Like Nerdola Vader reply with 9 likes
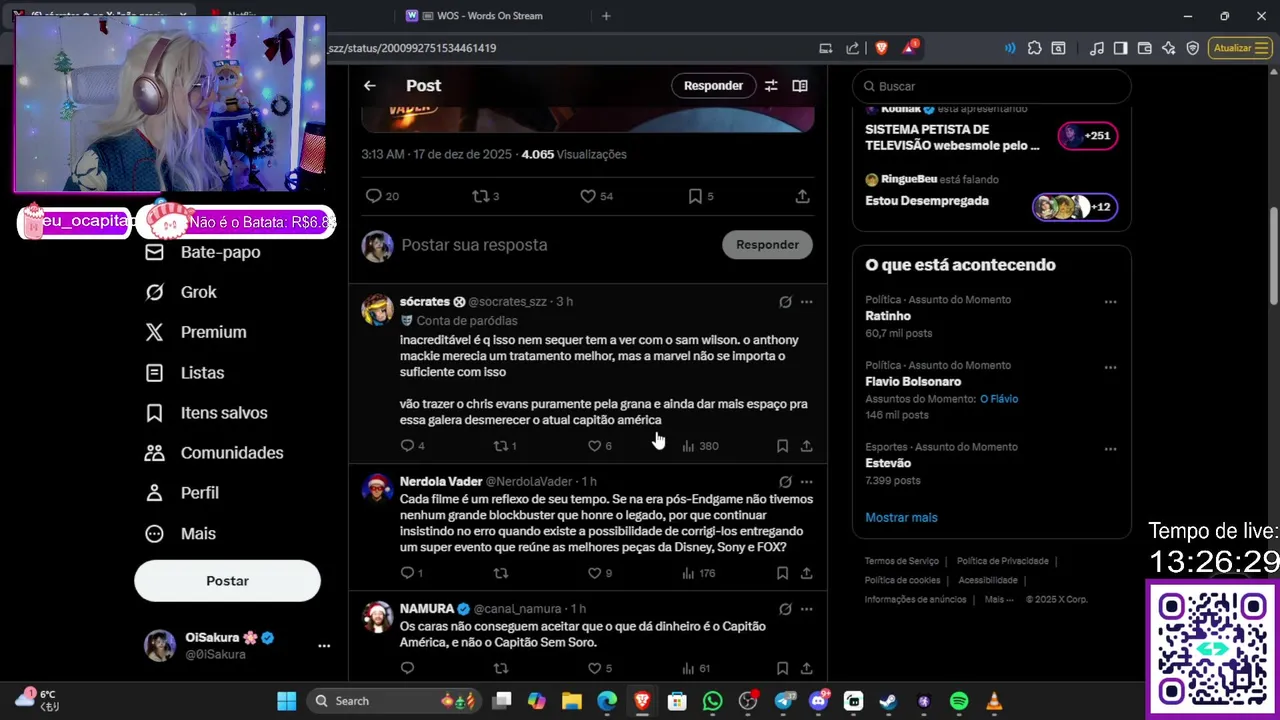Viewport: 1280px width, 720px height. point(600,573)
